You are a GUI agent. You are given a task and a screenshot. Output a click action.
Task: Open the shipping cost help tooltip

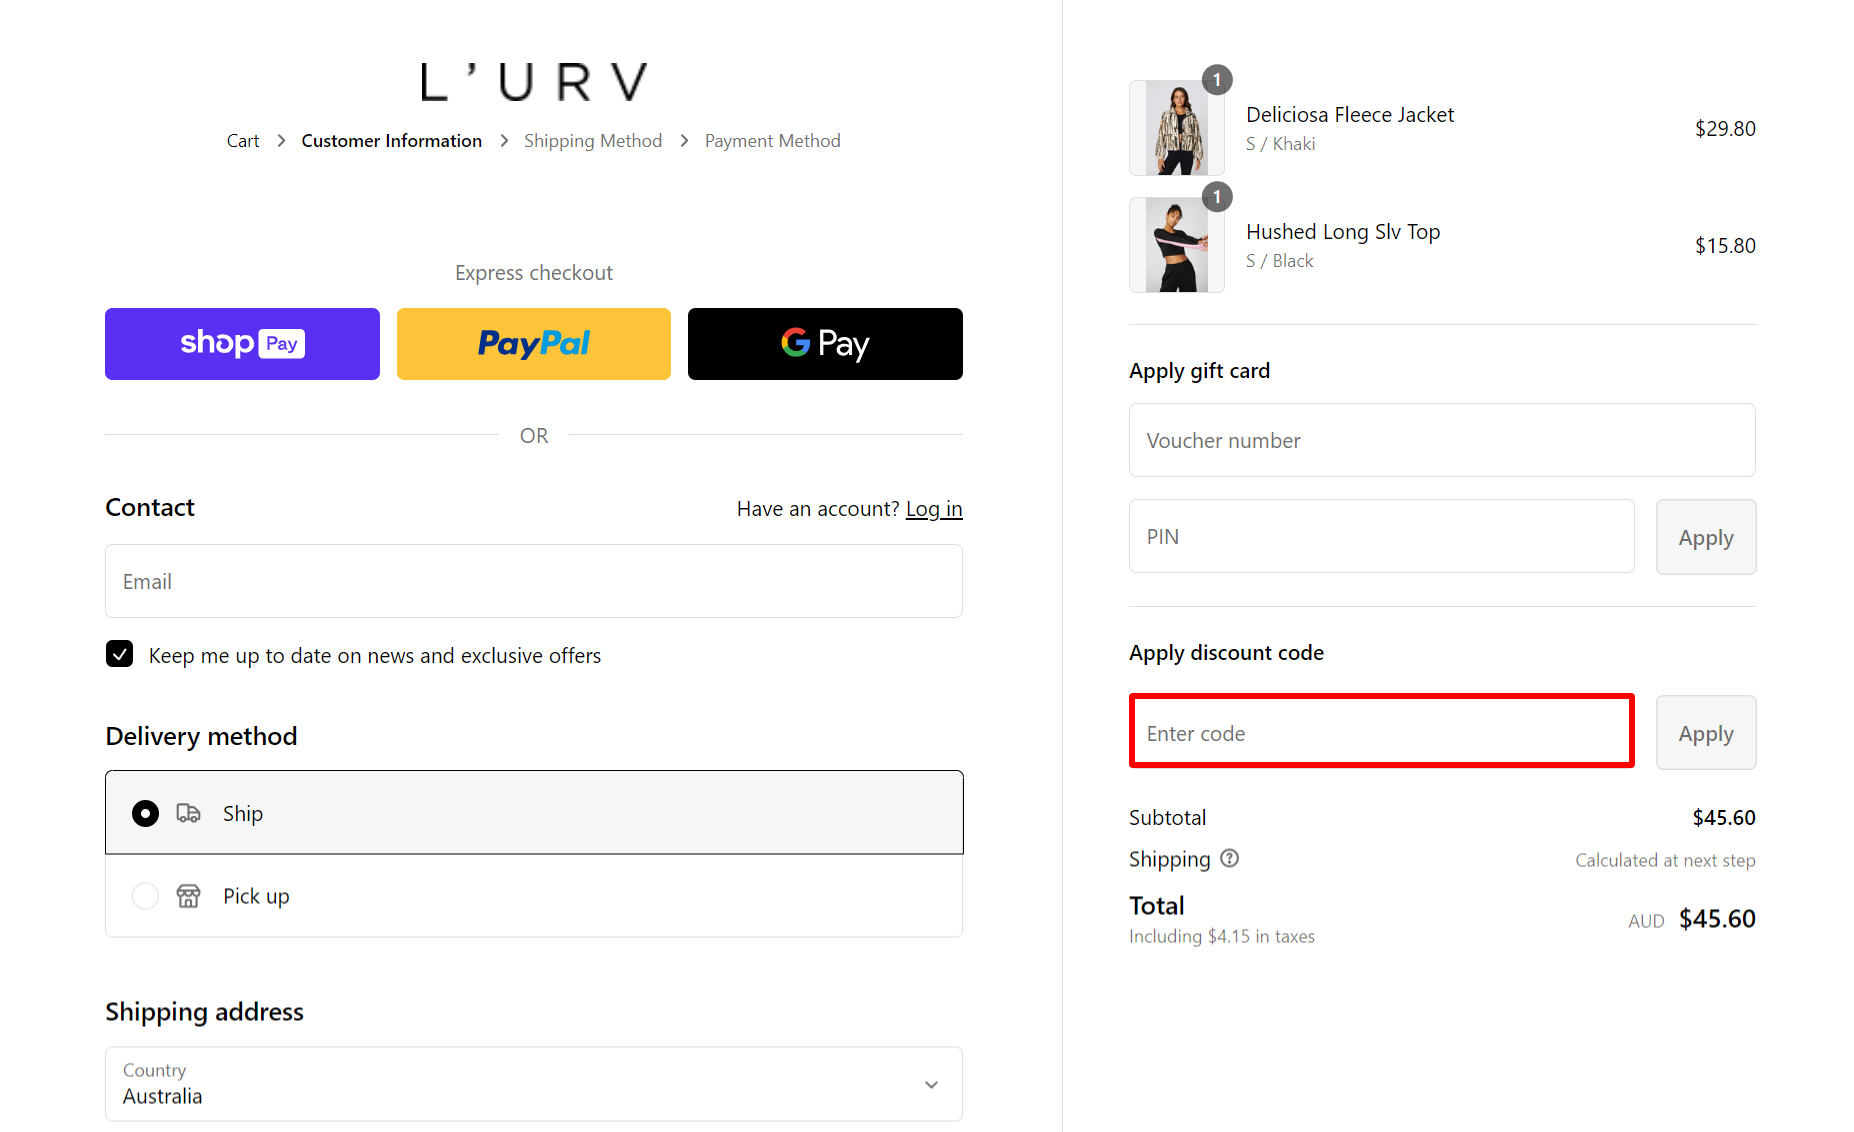(1229, 858)
